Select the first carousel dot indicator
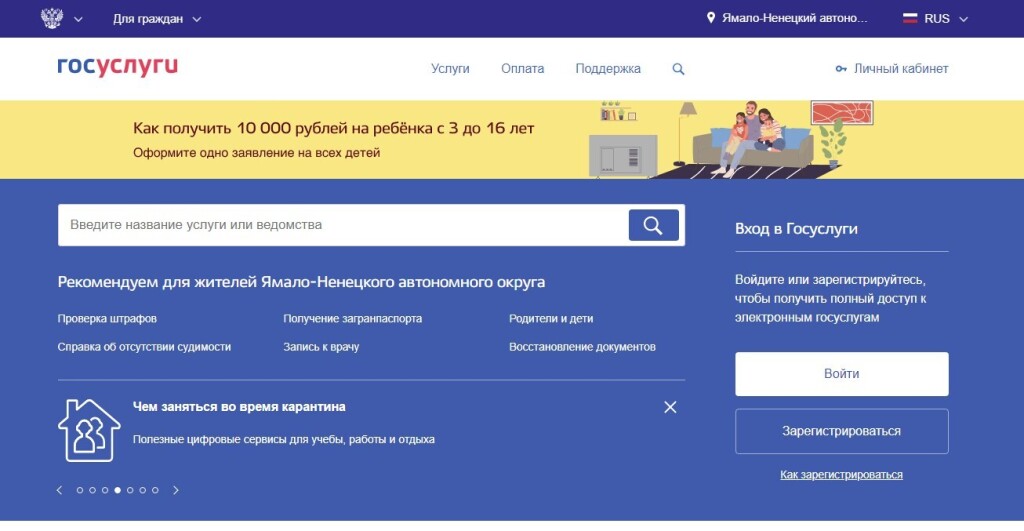This screenshot has height=531, width=1024. (x=80, y=490)
